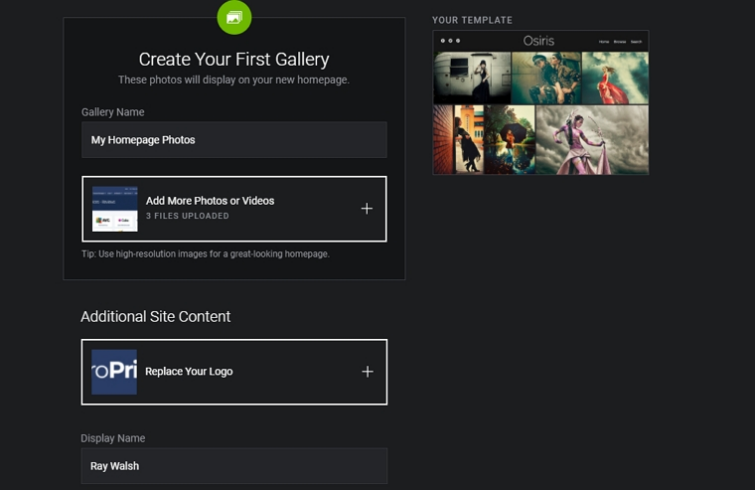This screenshot has width=755, height=490.
Task: Click the uploaded files thumbnail preview
Action: (115, 209)
